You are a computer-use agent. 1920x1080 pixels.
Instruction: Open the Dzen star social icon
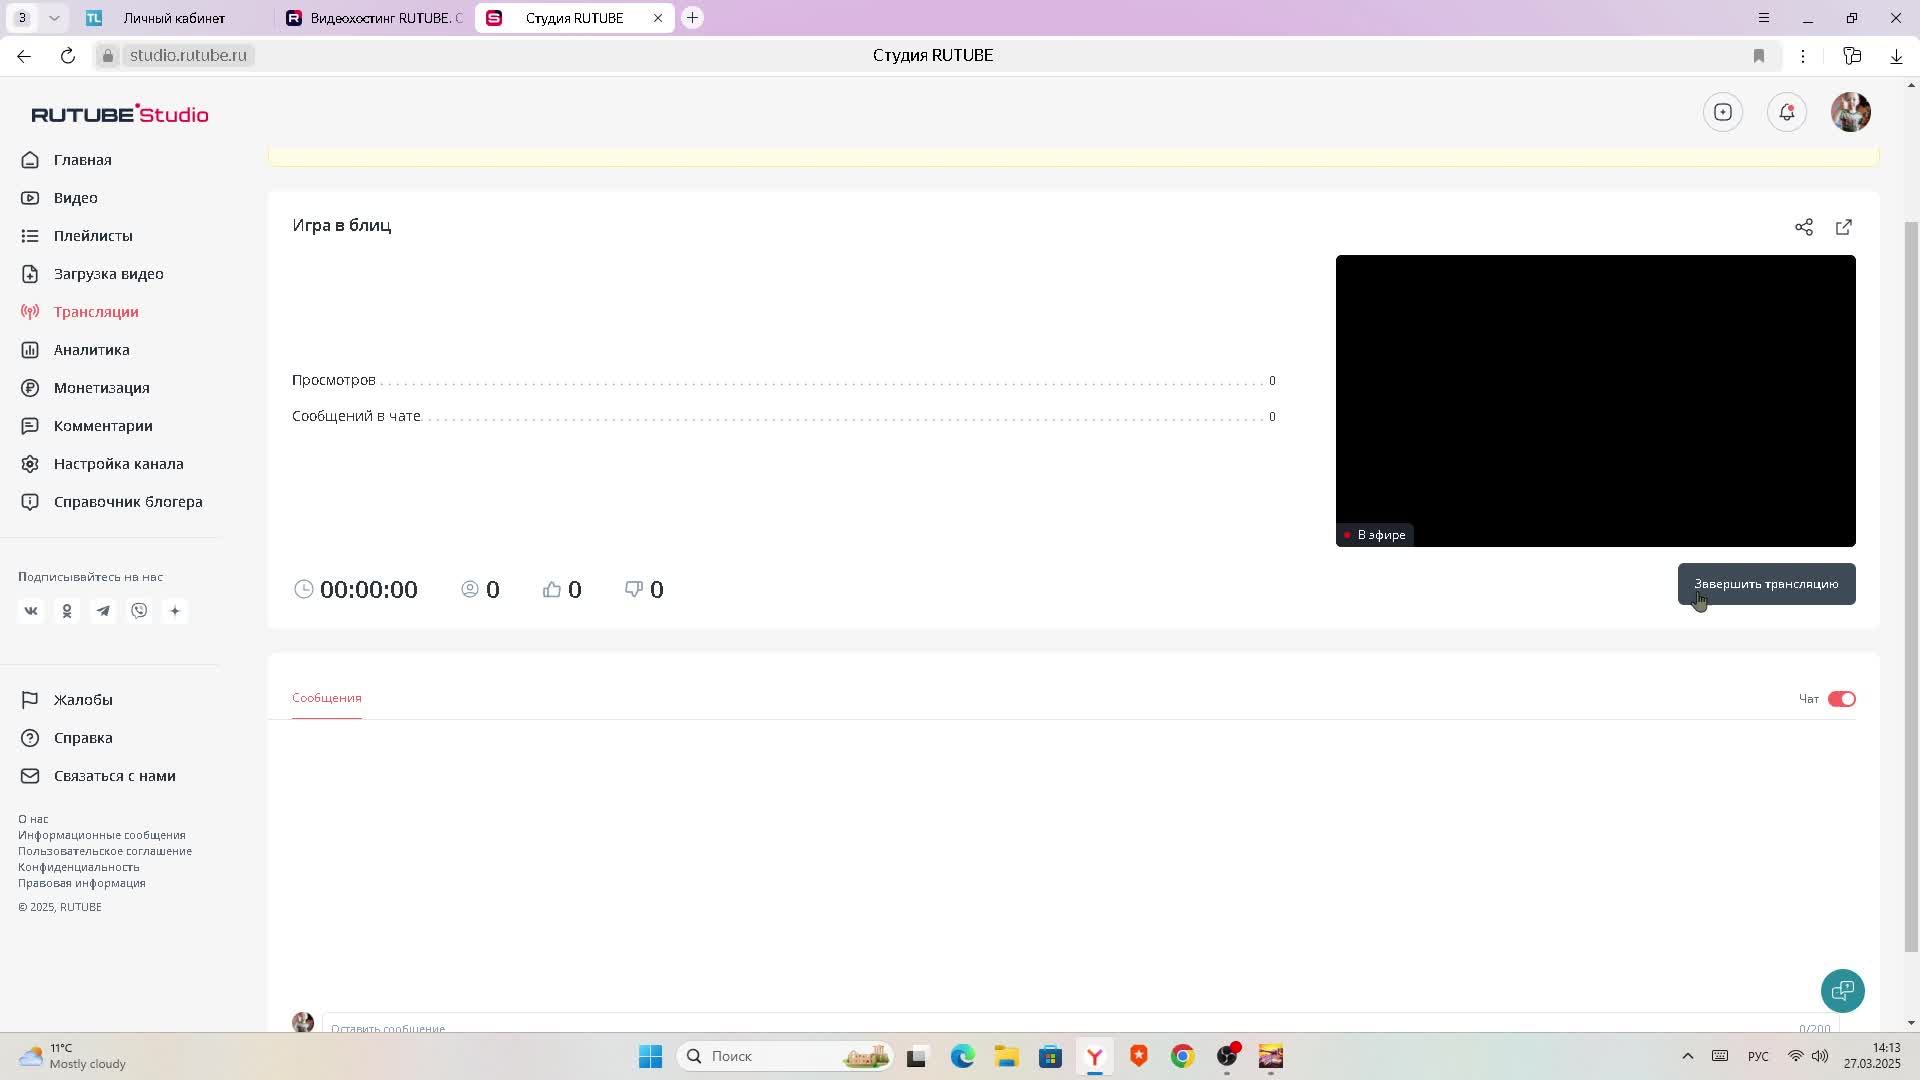[175, 611]
